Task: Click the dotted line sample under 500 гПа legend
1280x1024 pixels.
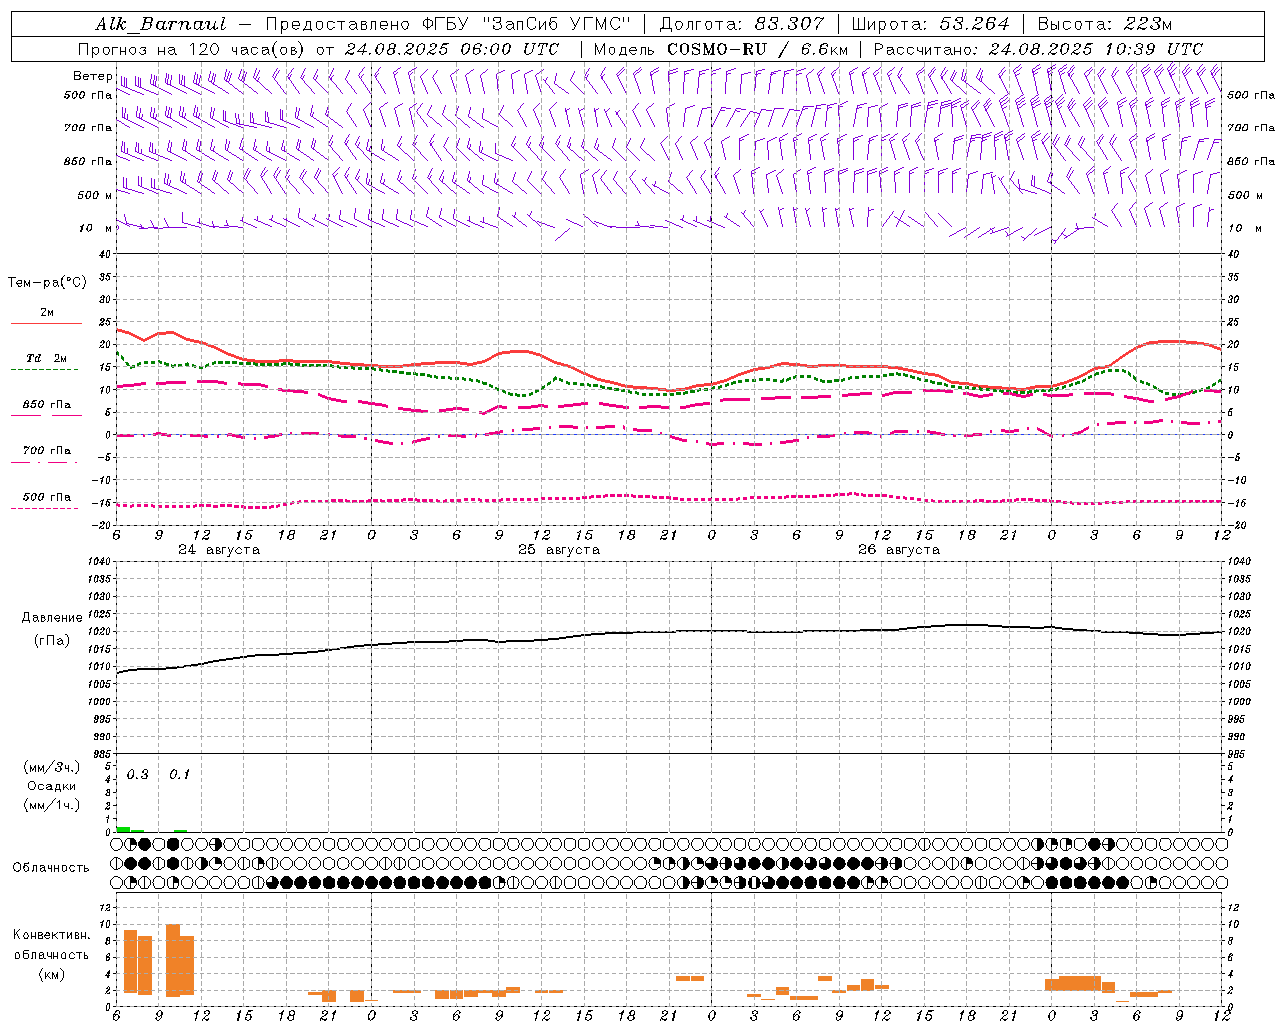Action: 44,508
